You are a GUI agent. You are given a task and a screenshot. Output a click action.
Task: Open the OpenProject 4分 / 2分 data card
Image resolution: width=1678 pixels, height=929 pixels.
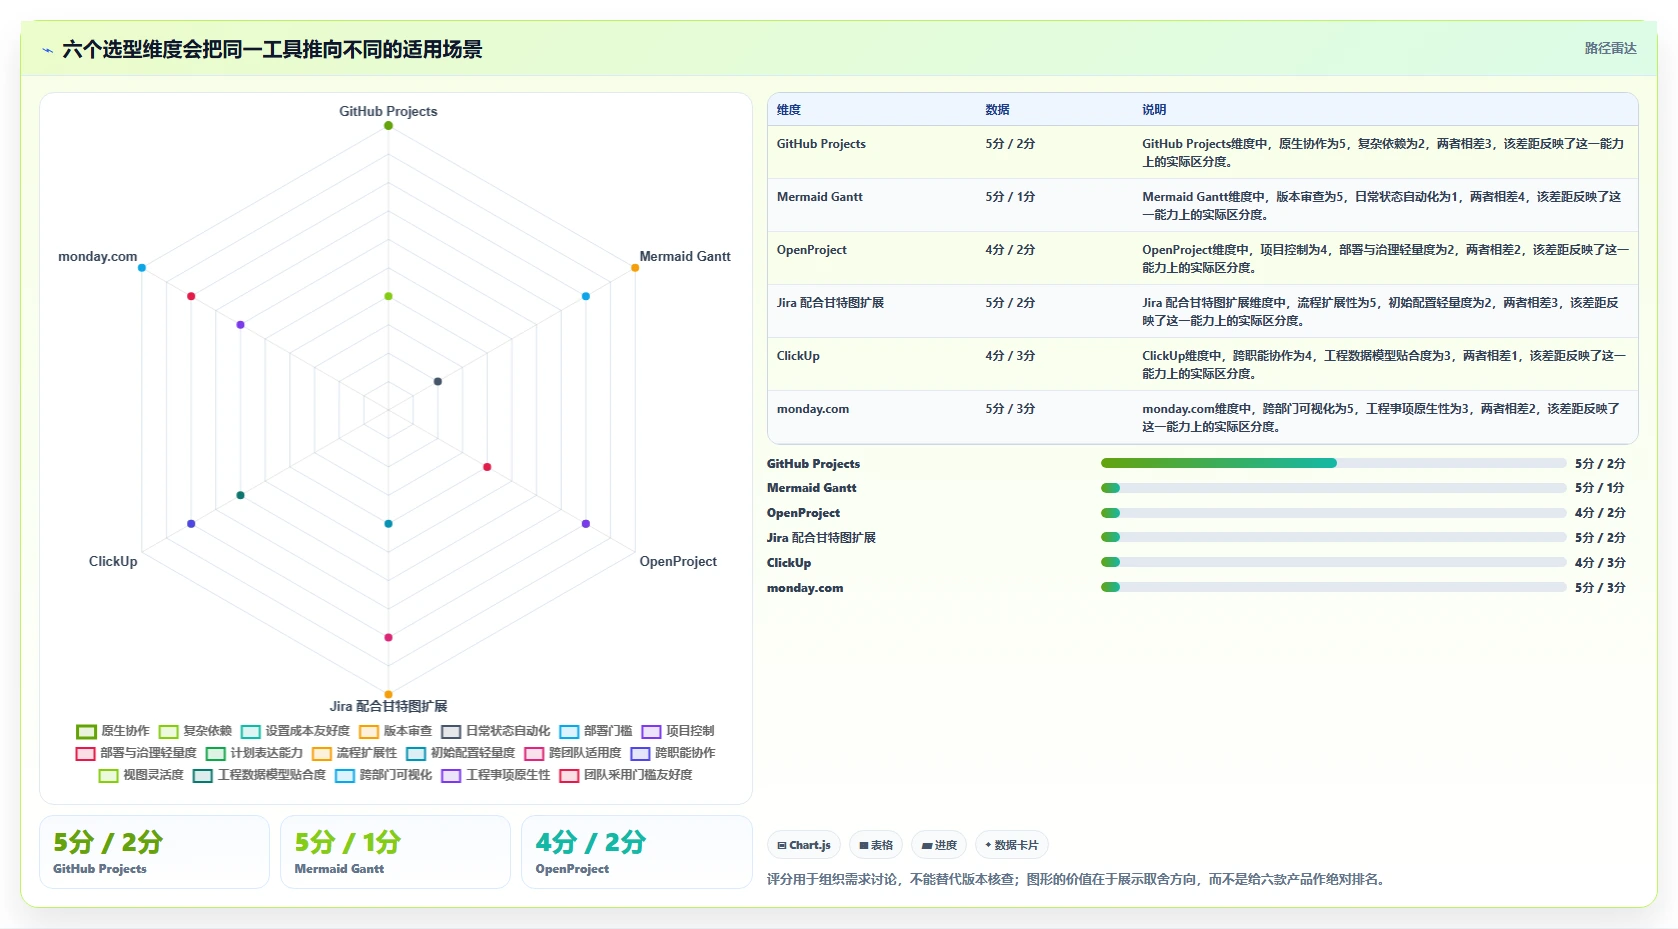636,852
